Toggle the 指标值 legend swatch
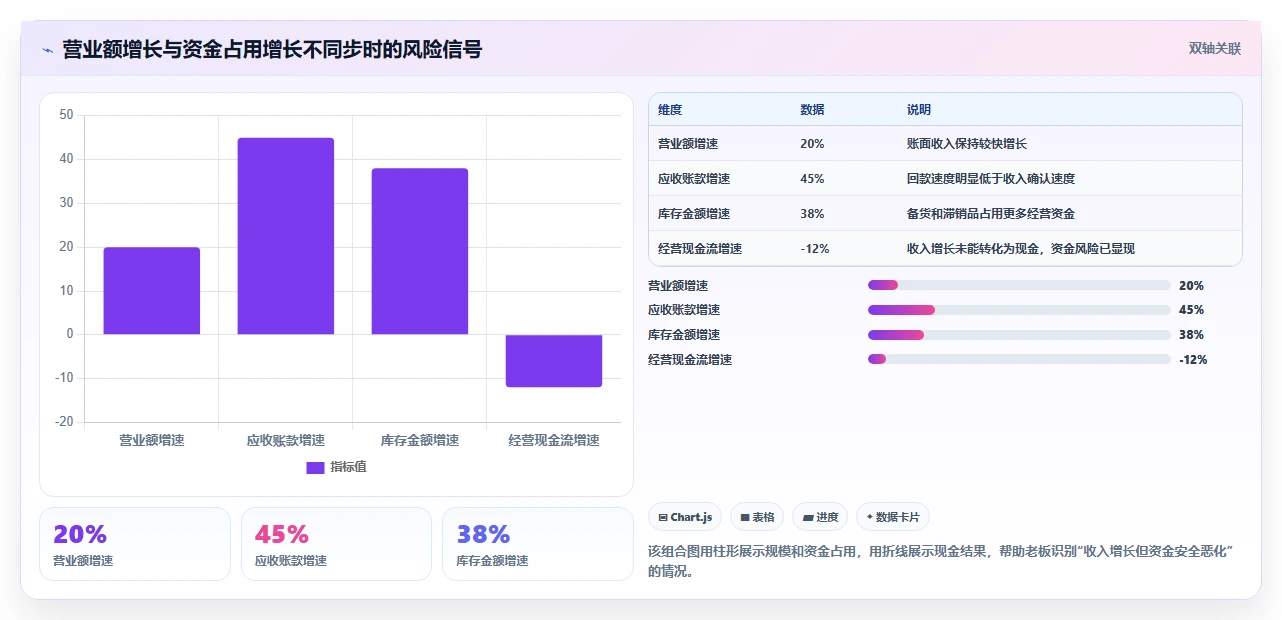The height and width of the screenshot is (620, 1282). [x=315, y=467]
